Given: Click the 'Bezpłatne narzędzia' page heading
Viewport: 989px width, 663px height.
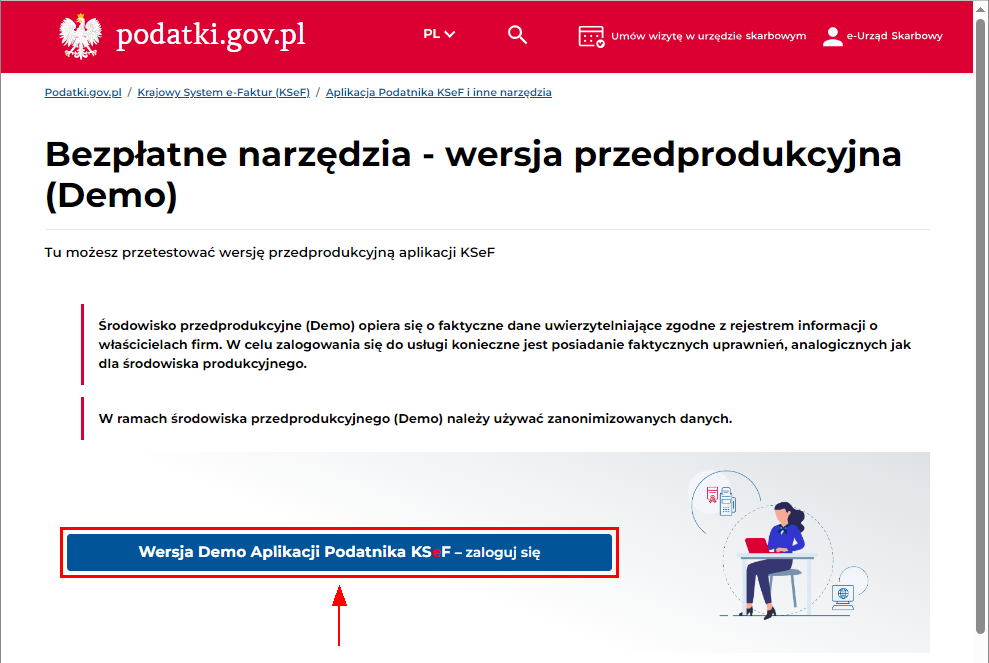Looking at the screenshot, I should click(x=473, y=174).
